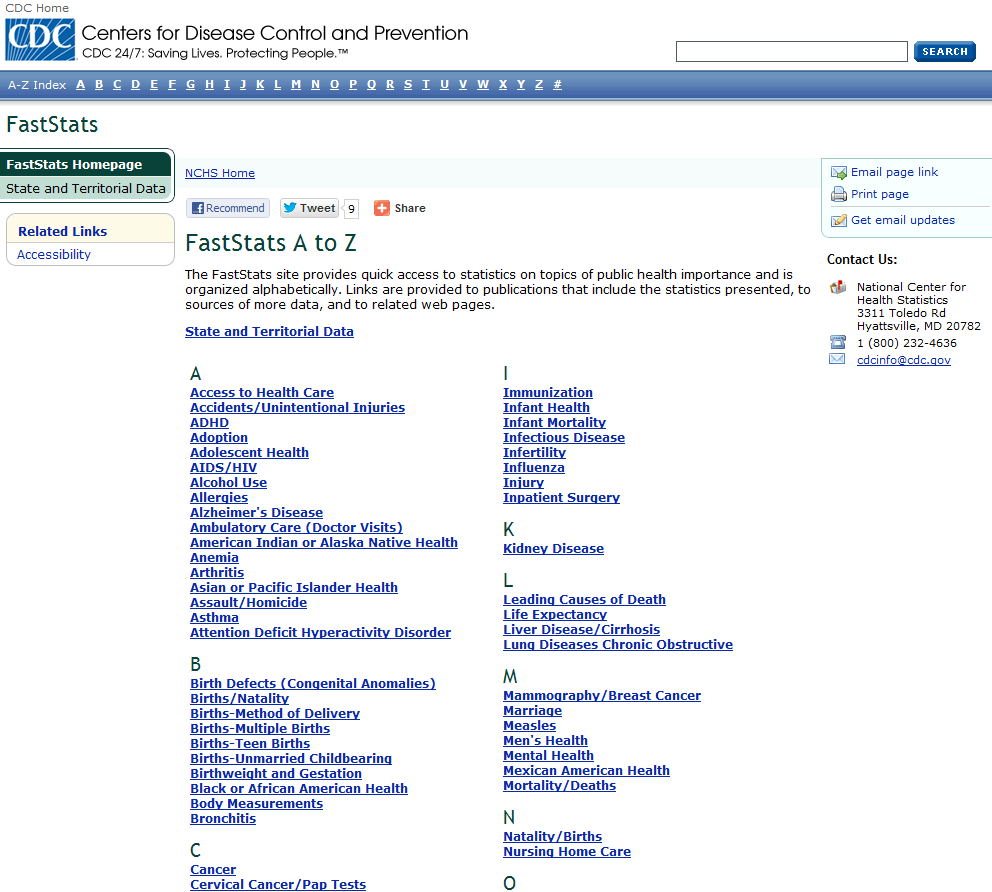The width and height of the screenshot is (992, 892).
Task: Open letter M in A-Z Index
Action: point(296,85)
